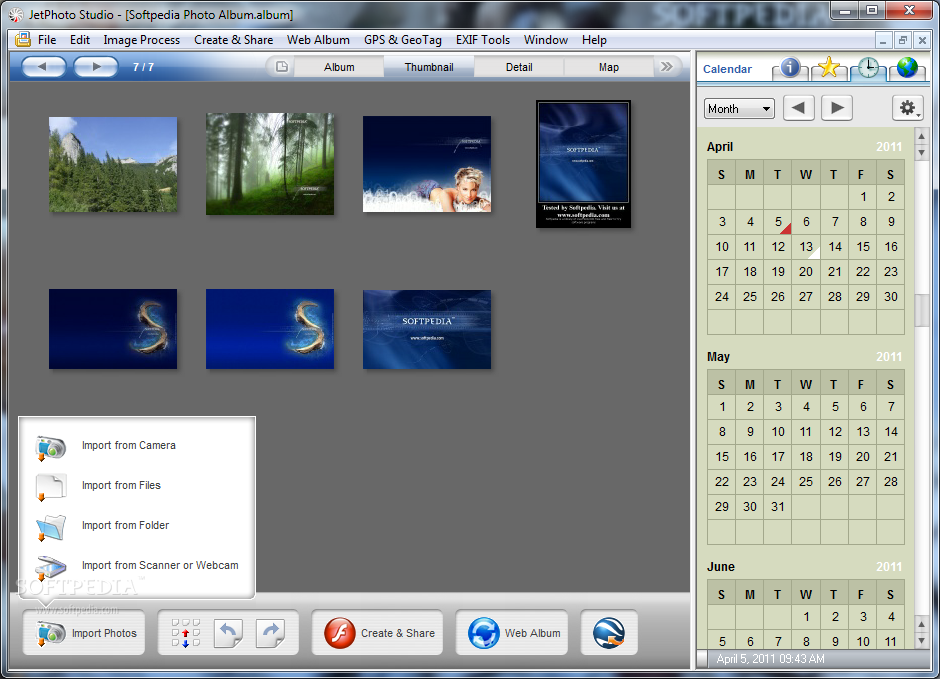This screenshot has height=679, width=940.
Task: Select May 18 in the calendar
Action: point(806,457)
